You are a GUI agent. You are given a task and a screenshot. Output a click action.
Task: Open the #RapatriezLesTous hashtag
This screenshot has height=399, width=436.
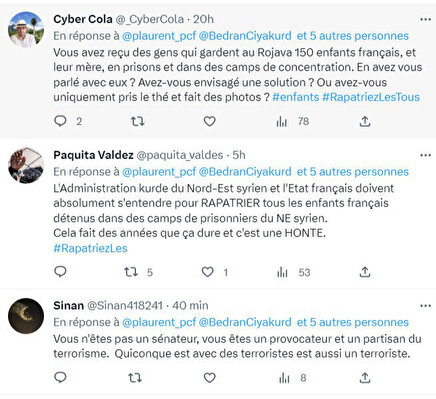click(371, 97)
